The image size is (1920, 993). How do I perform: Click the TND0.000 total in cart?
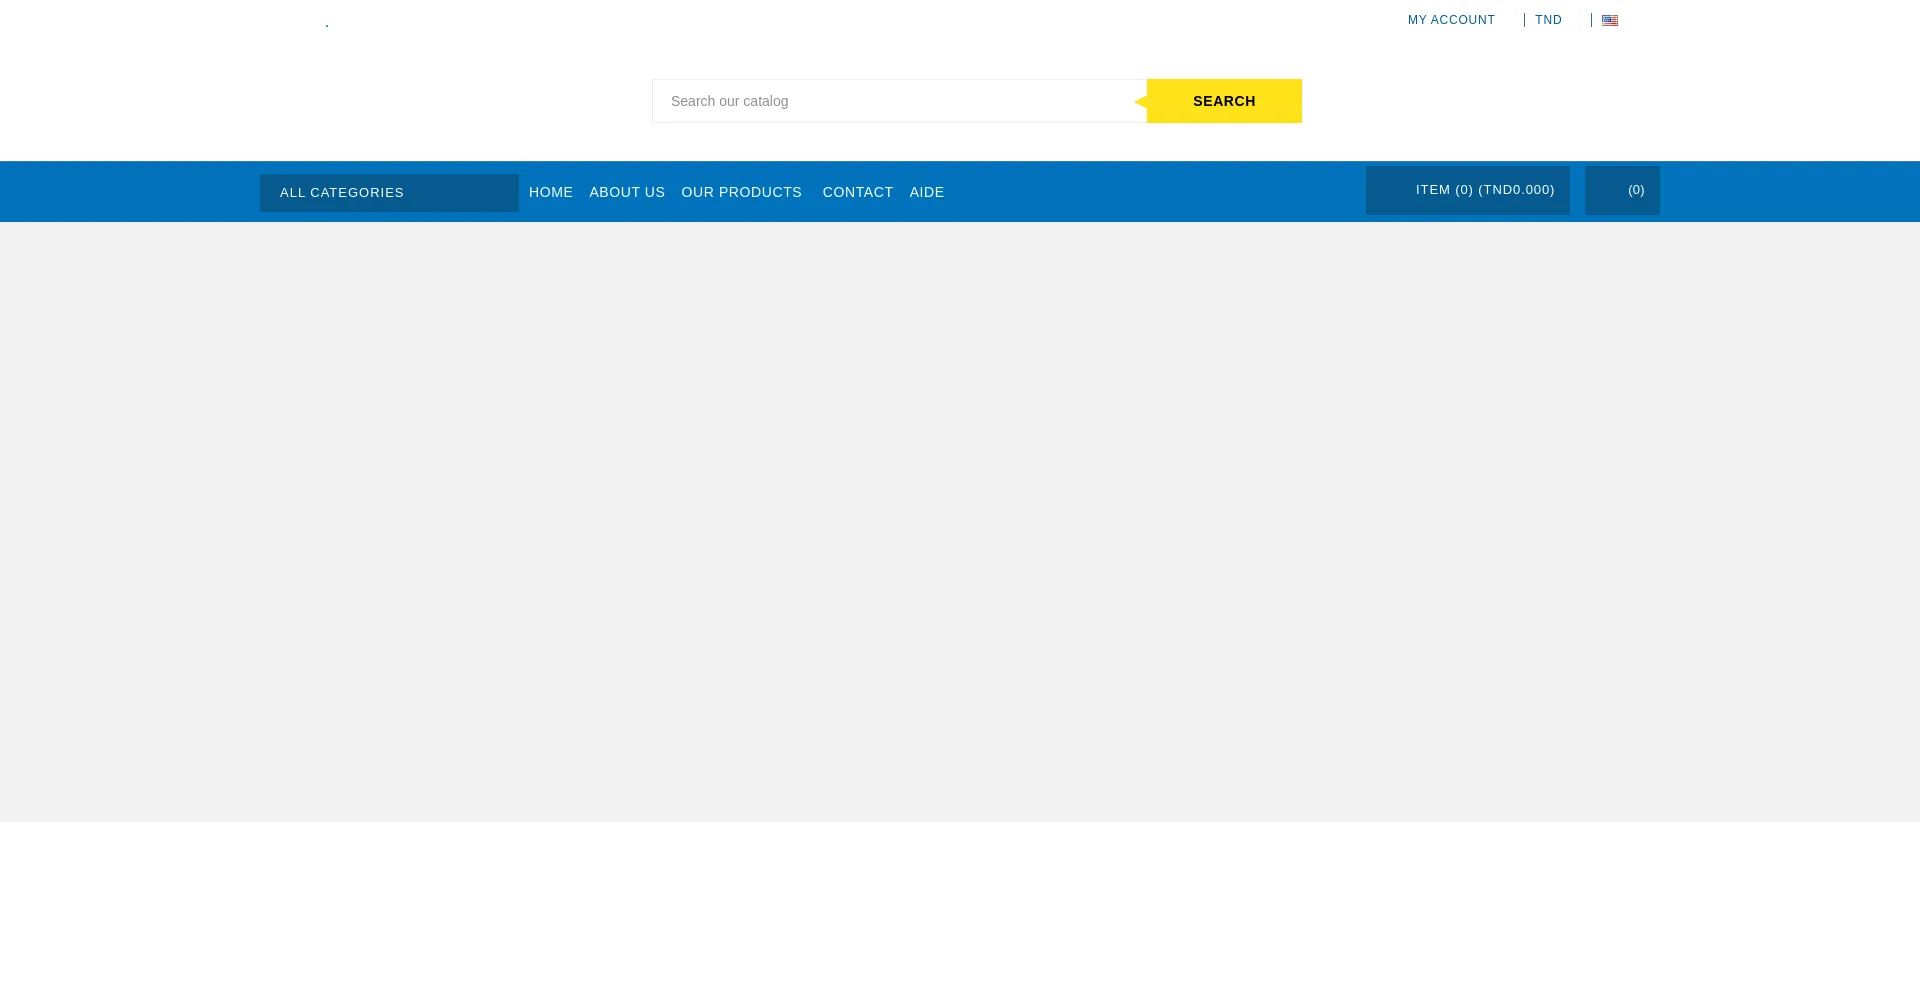(1517, 190)
